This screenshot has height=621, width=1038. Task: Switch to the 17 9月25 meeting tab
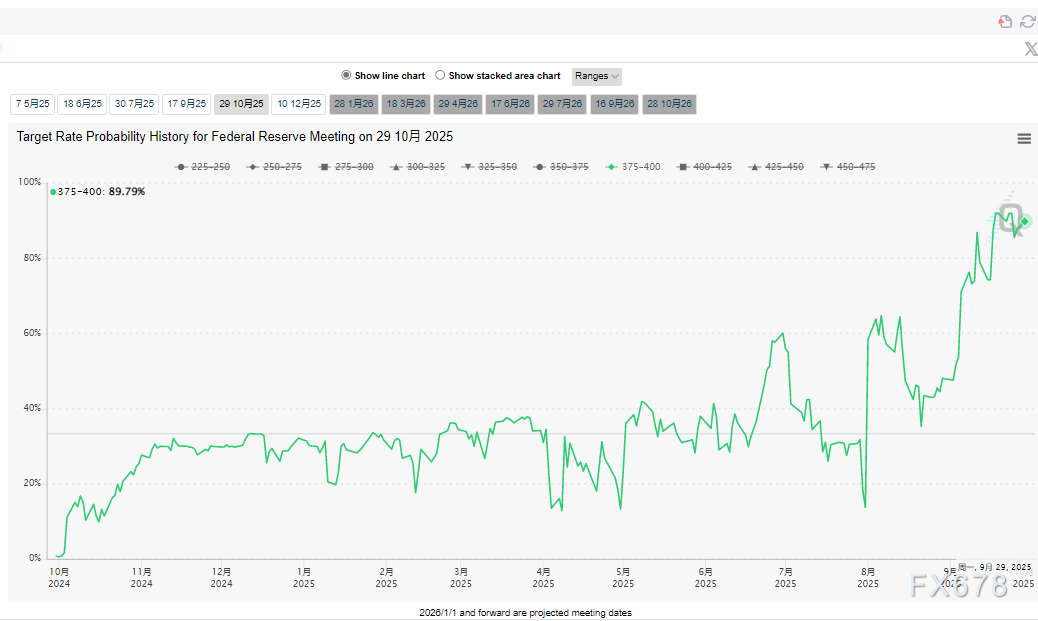[187, 104]
